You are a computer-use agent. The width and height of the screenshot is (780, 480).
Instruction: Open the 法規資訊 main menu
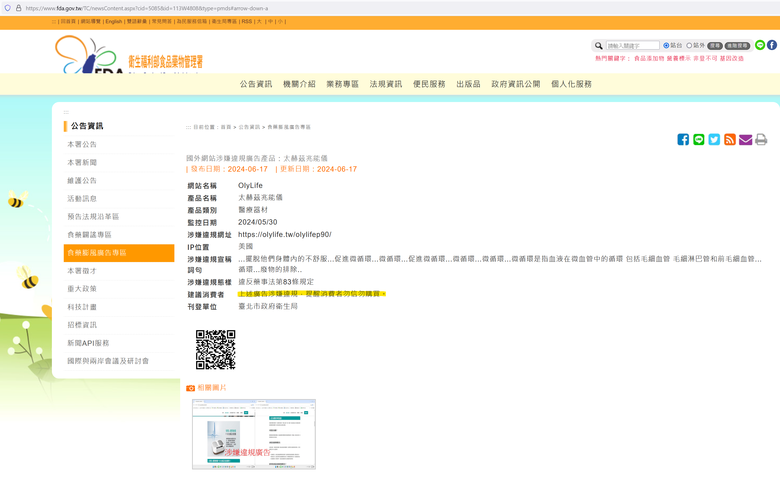(x=386, y=84)
